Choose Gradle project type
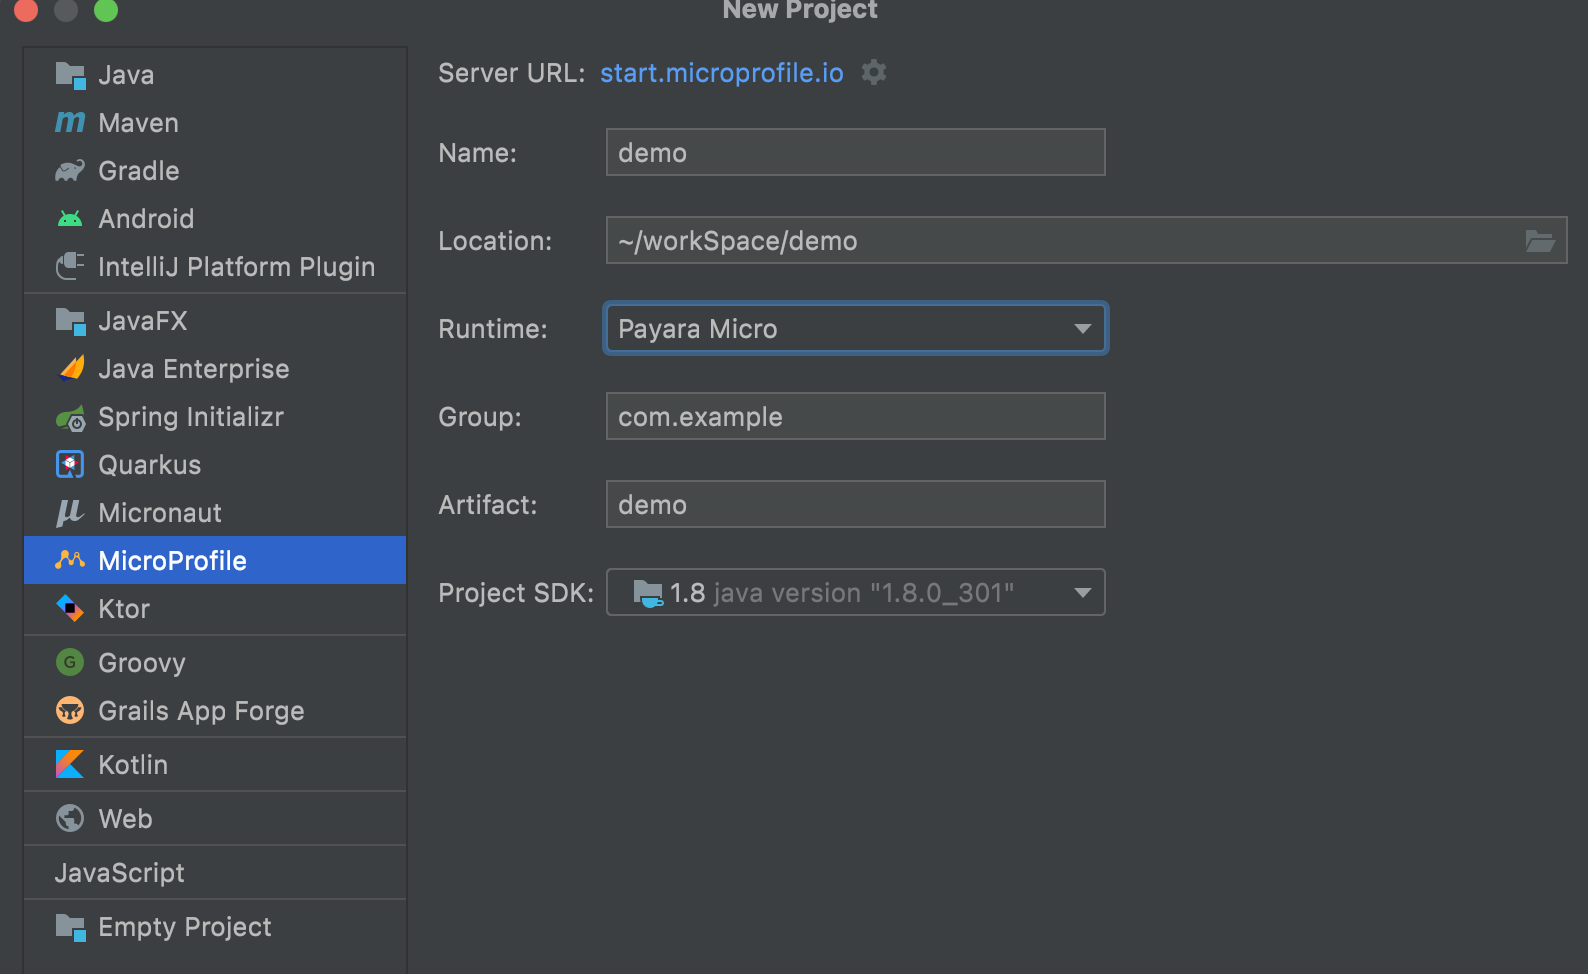 tap(215, 171)
